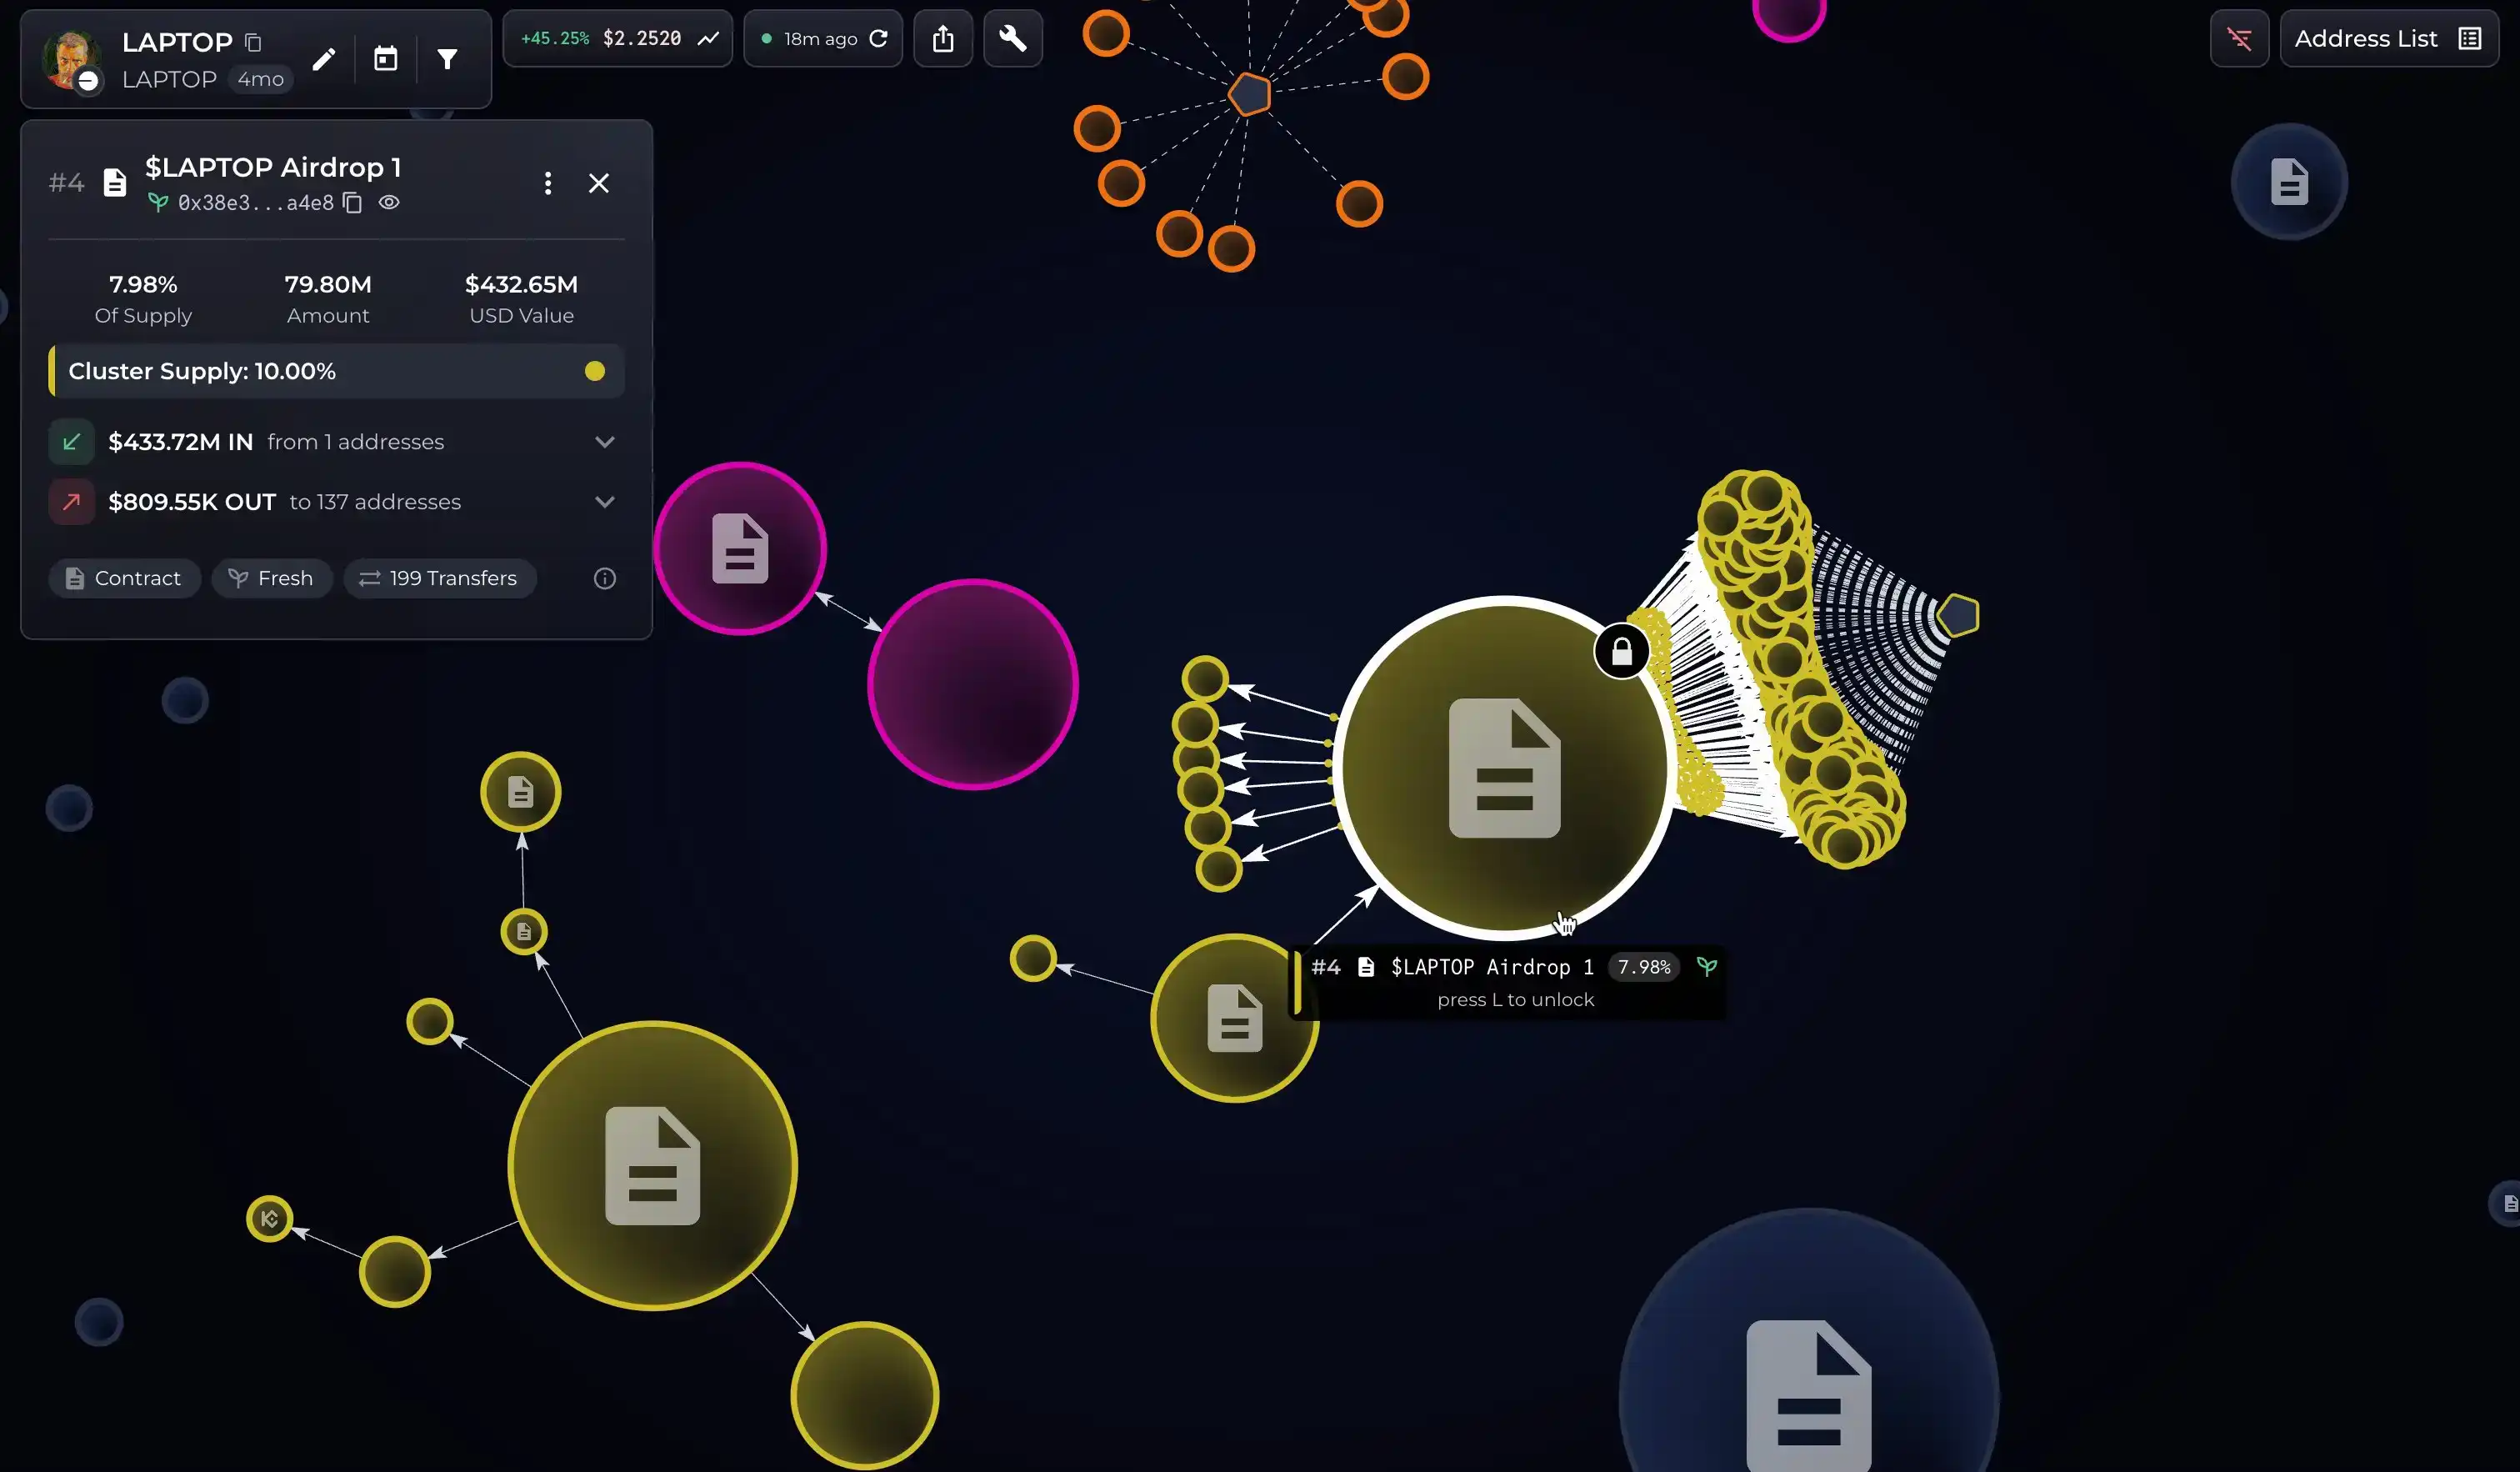Open the Address List panel
Screen dimensions: 2520x1472
2388,38
